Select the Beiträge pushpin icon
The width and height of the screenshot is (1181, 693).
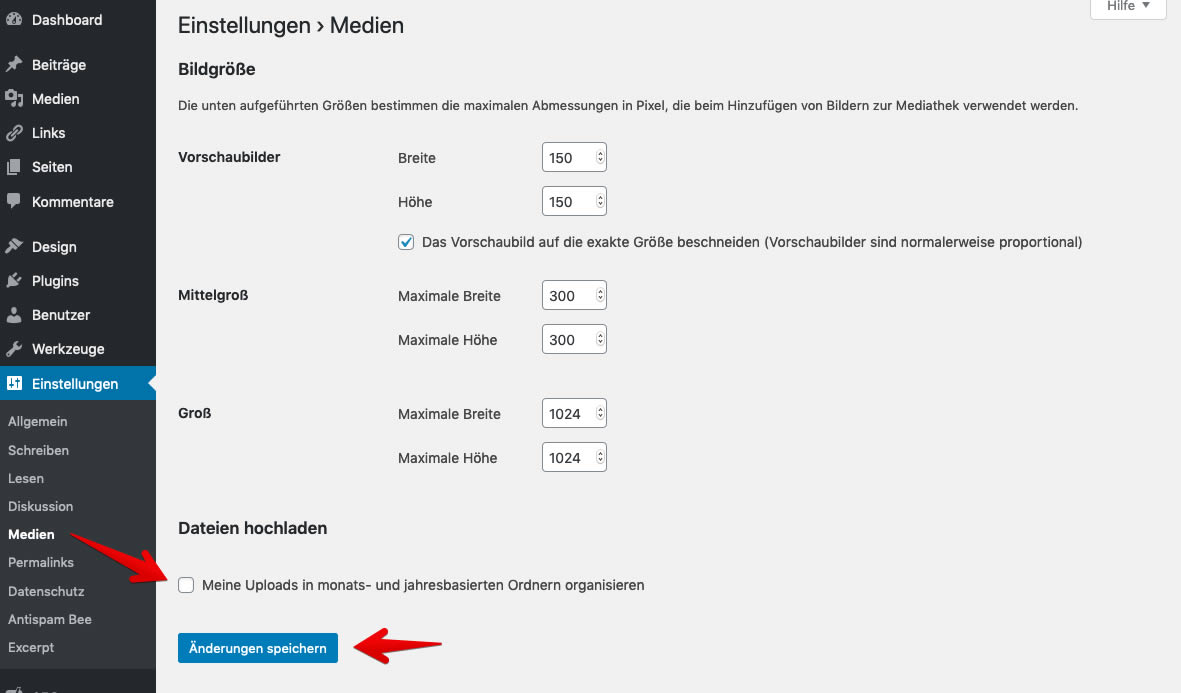[x=15, y=64]
